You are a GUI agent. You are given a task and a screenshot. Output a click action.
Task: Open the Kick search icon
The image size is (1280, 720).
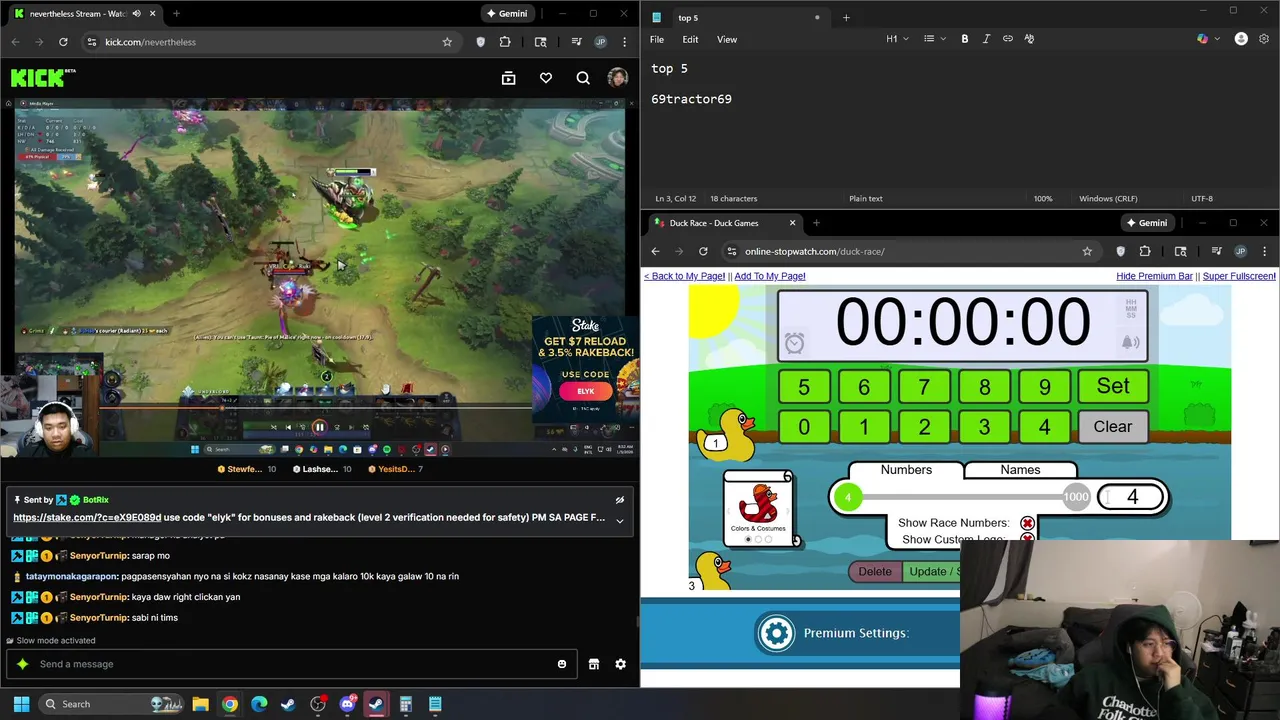click(583, 78)
